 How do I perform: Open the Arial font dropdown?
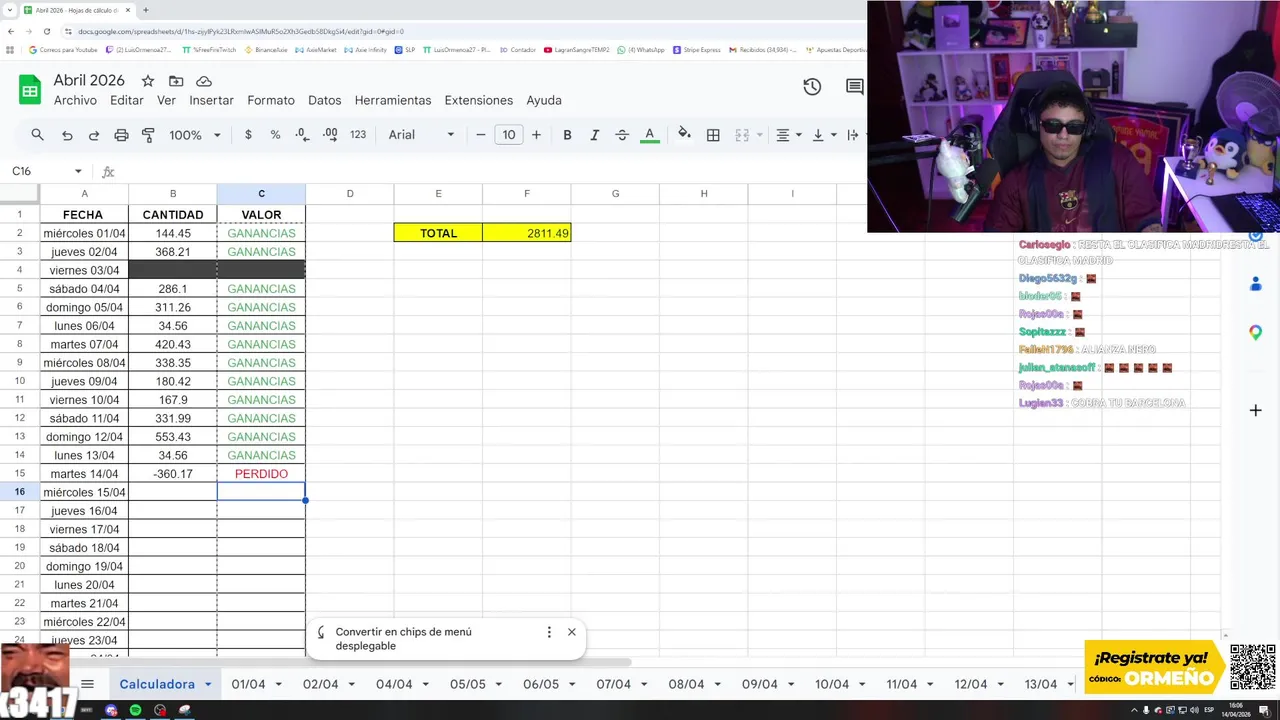click(x=421, y=135)
